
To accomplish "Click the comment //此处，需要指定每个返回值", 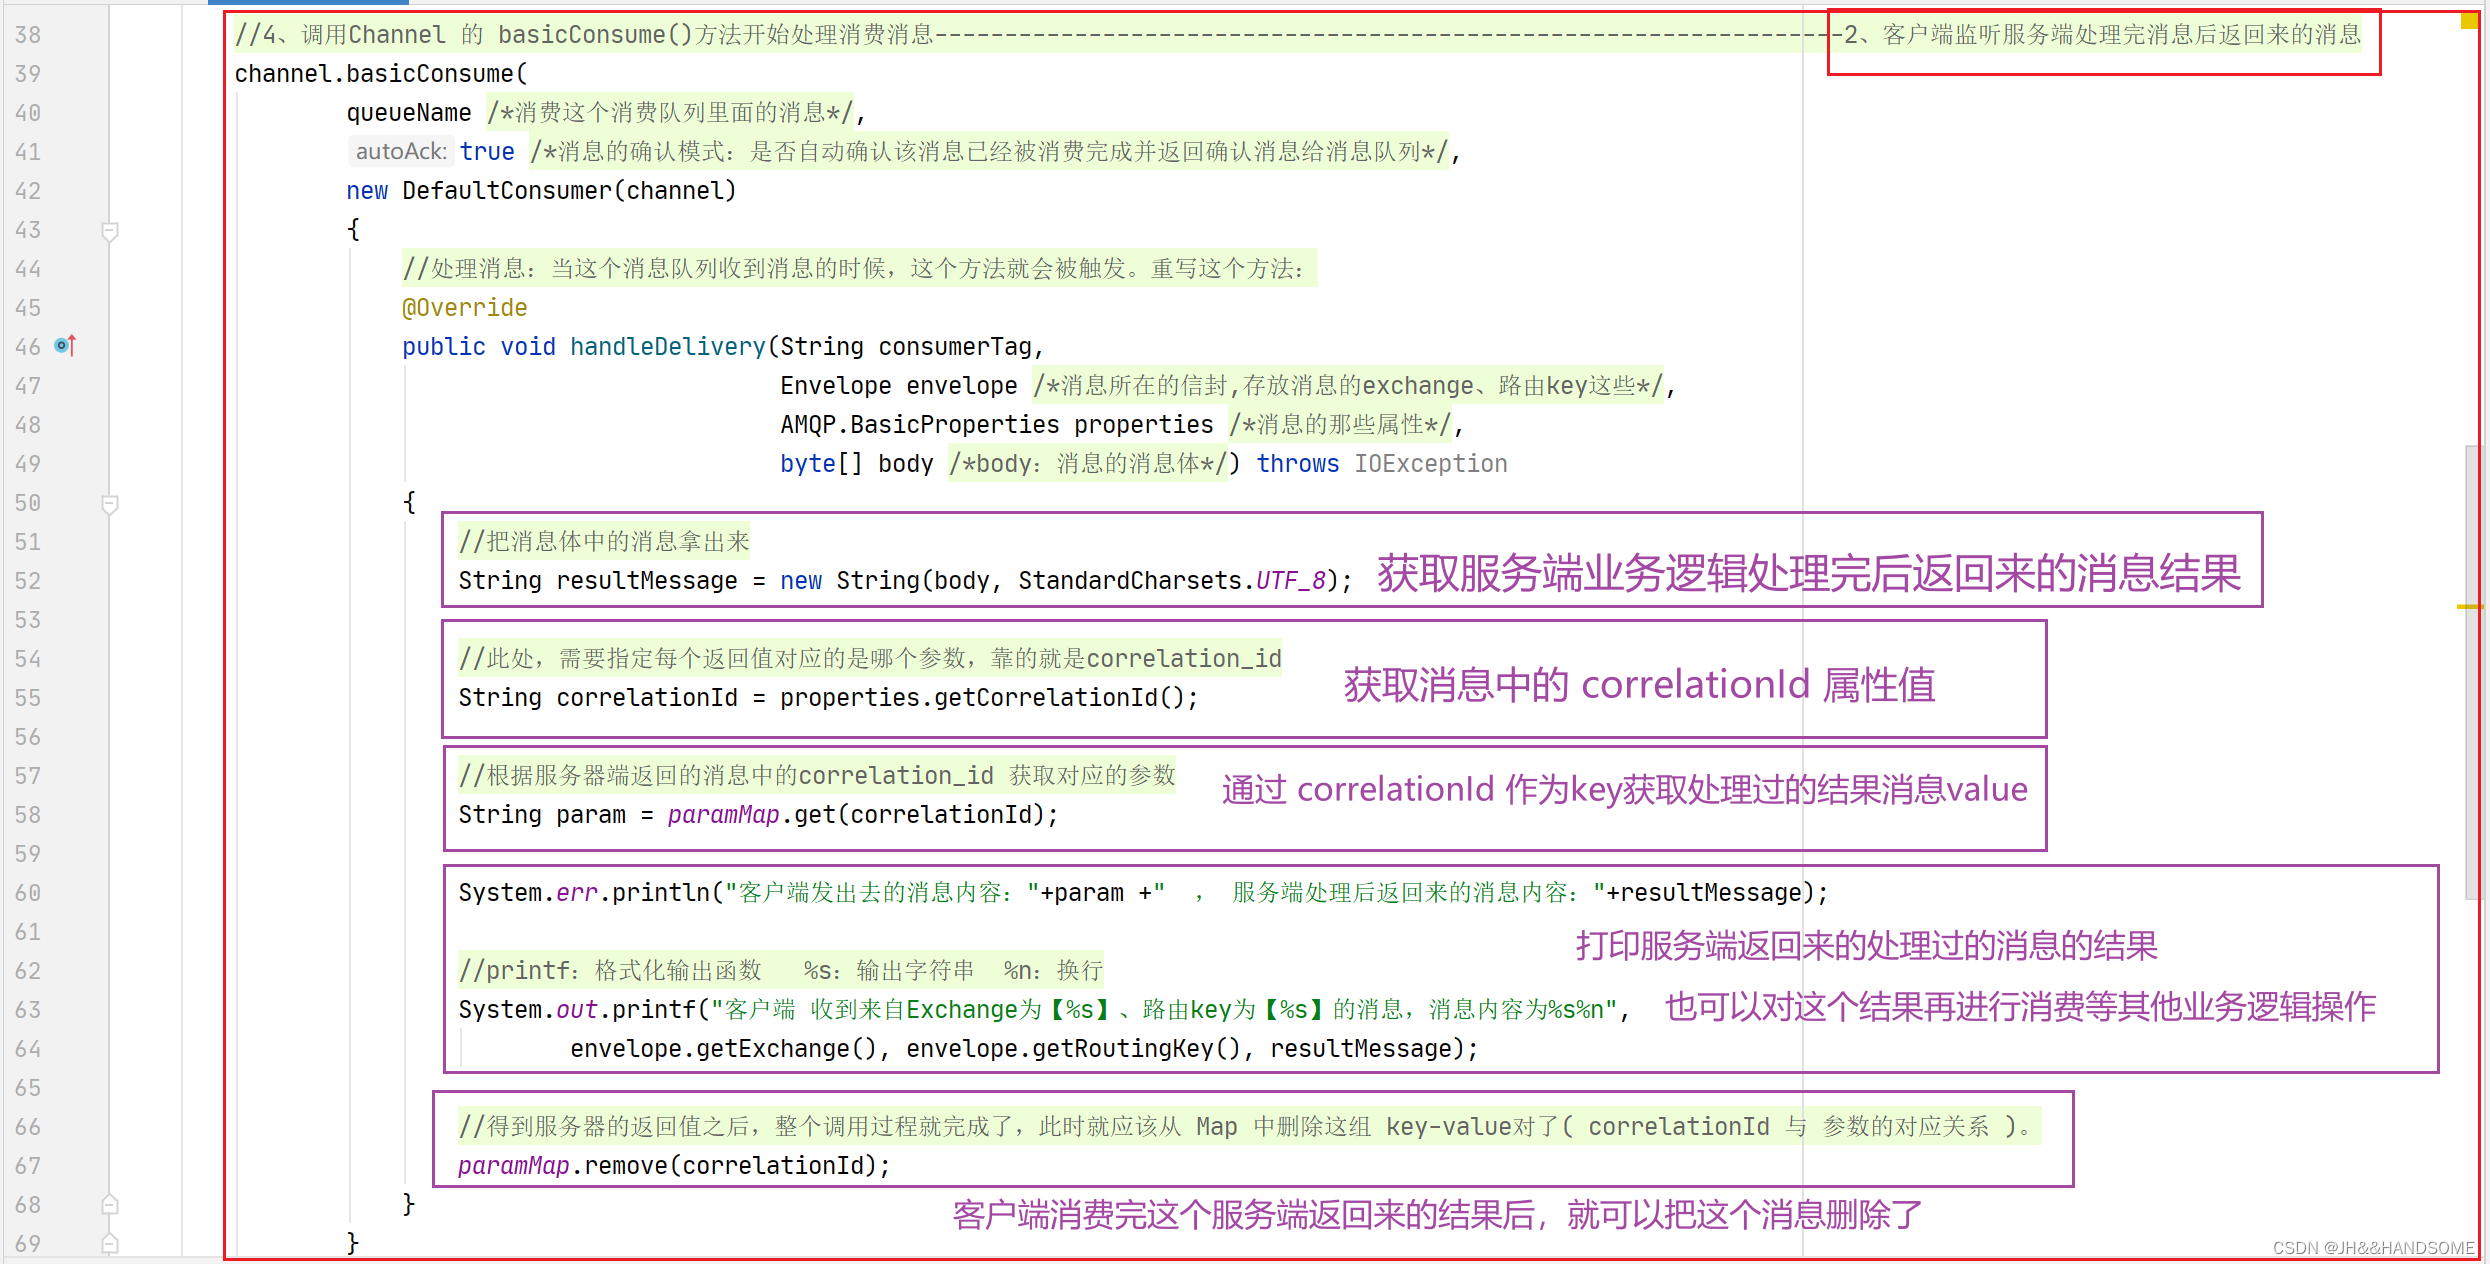I will 870,659.
